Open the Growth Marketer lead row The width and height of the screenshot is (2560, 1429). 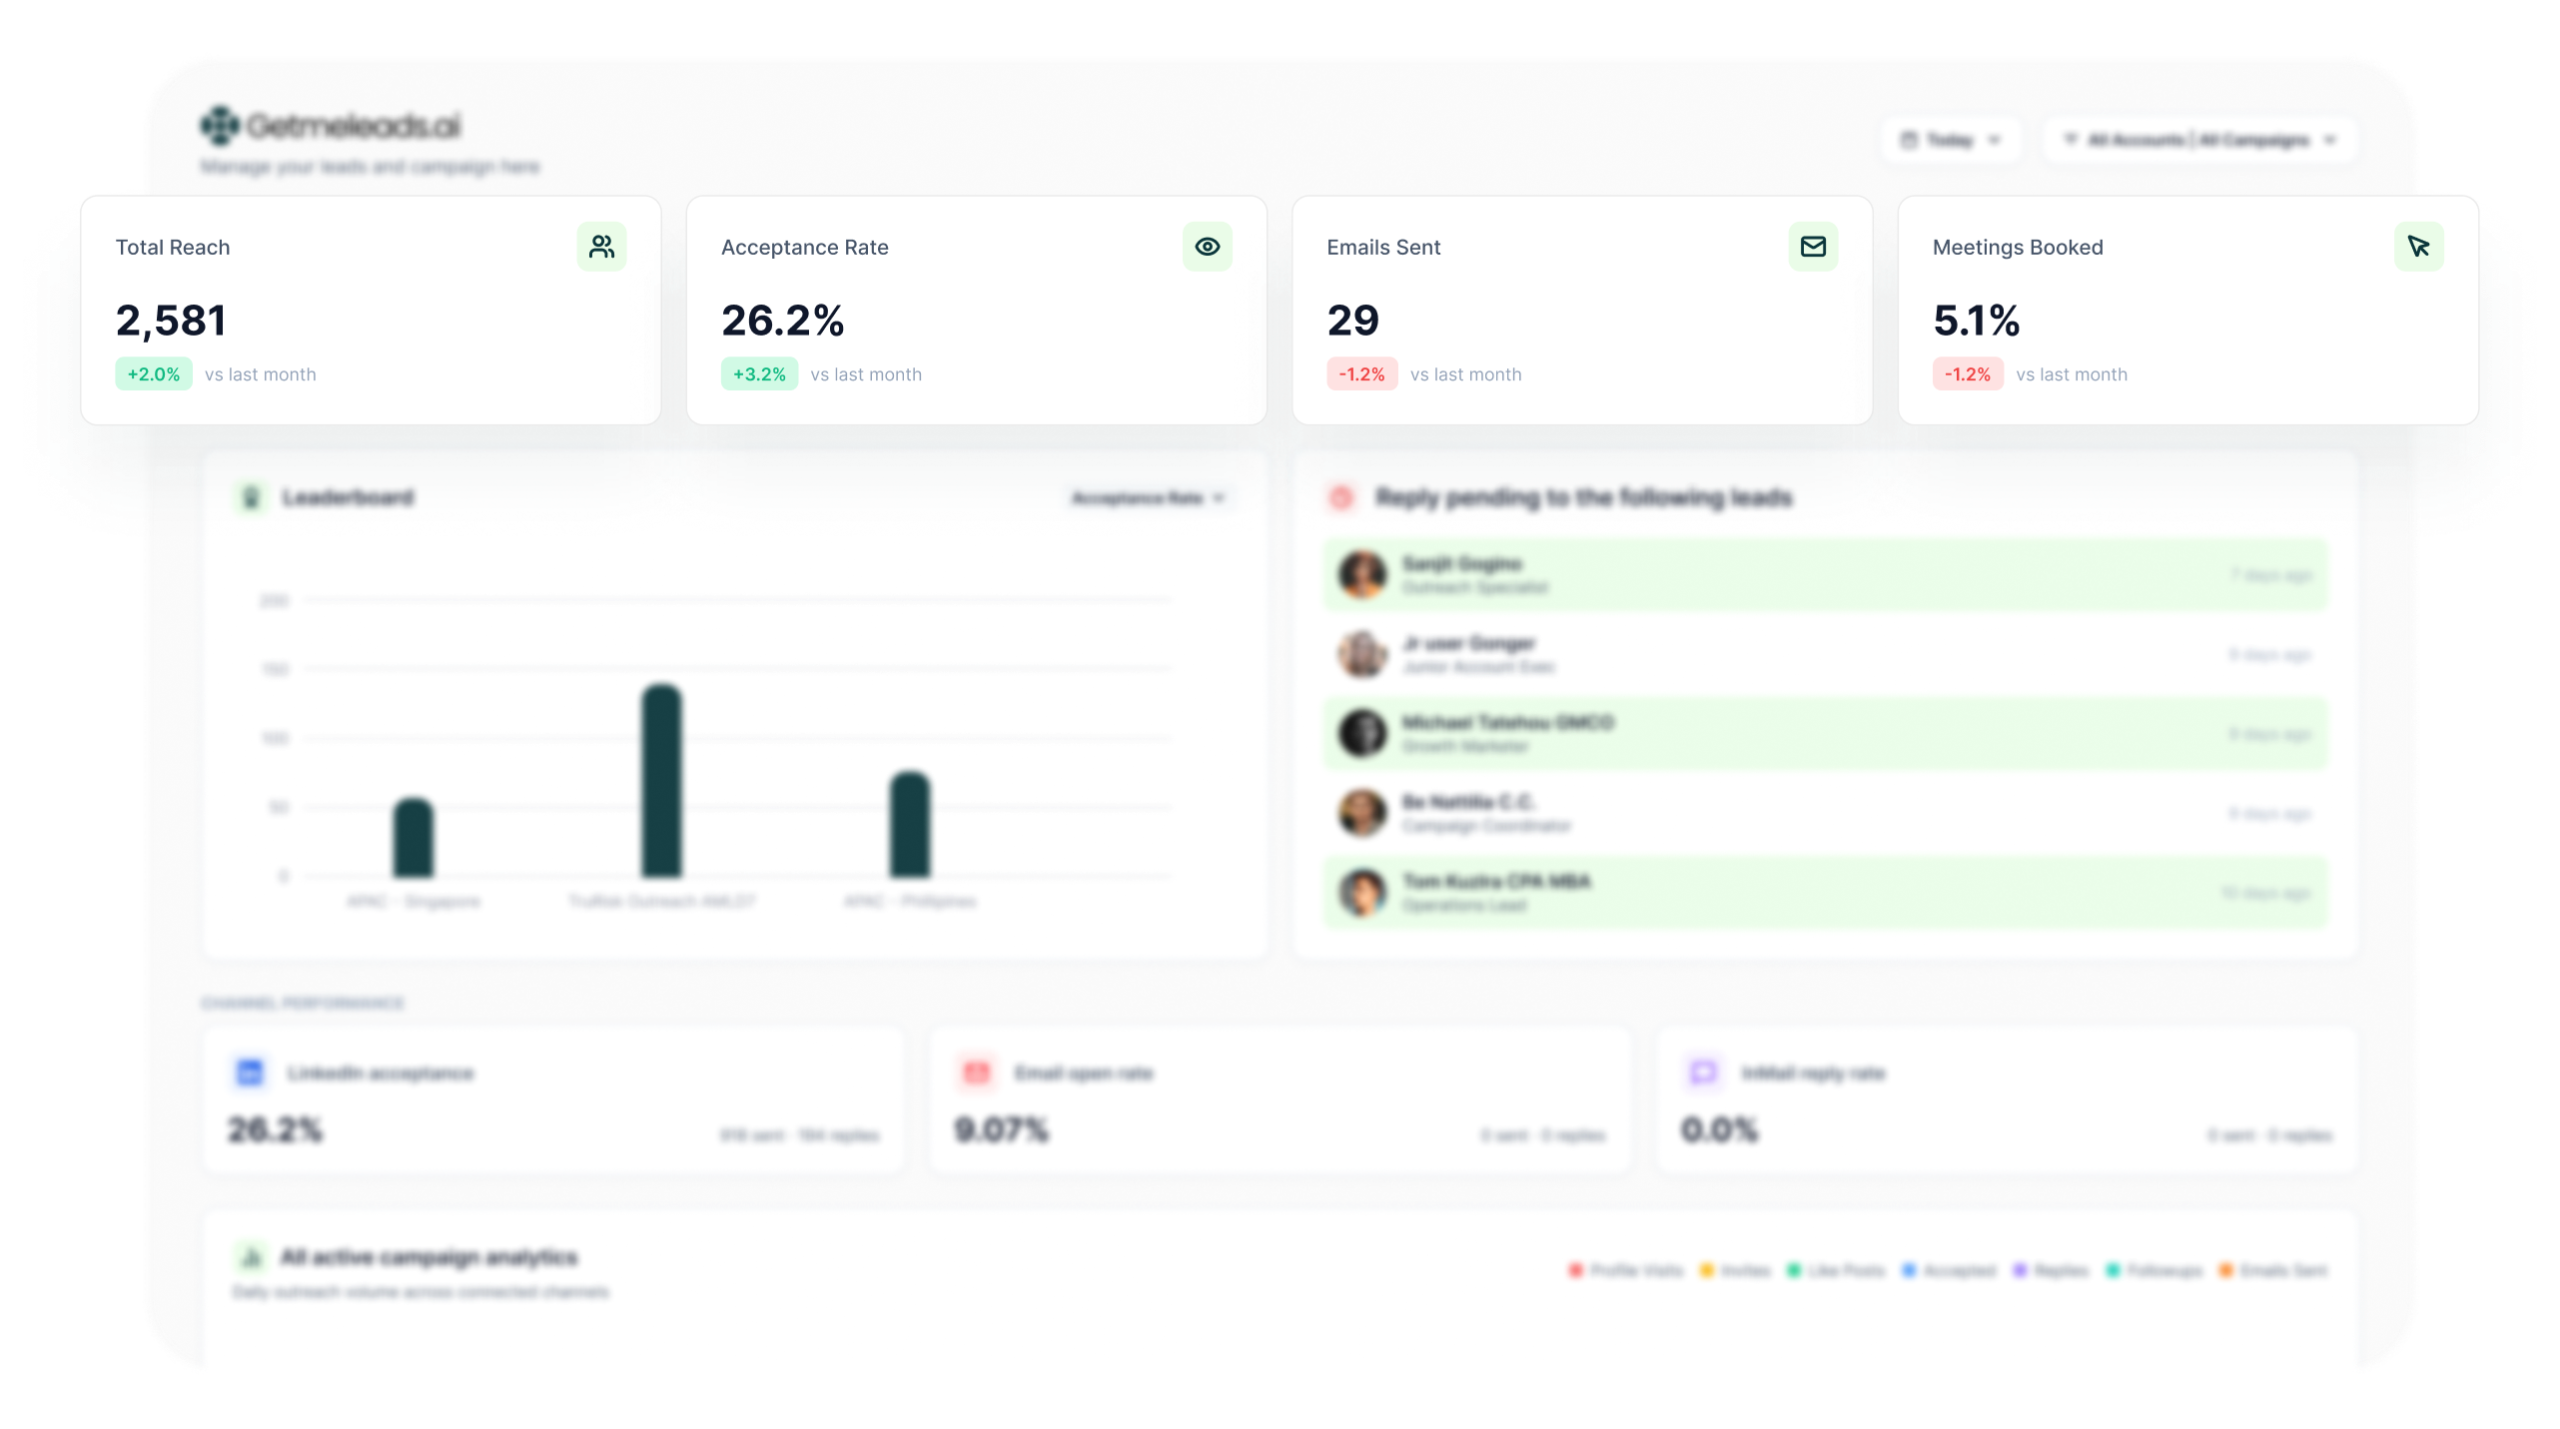pos(1825,734)
